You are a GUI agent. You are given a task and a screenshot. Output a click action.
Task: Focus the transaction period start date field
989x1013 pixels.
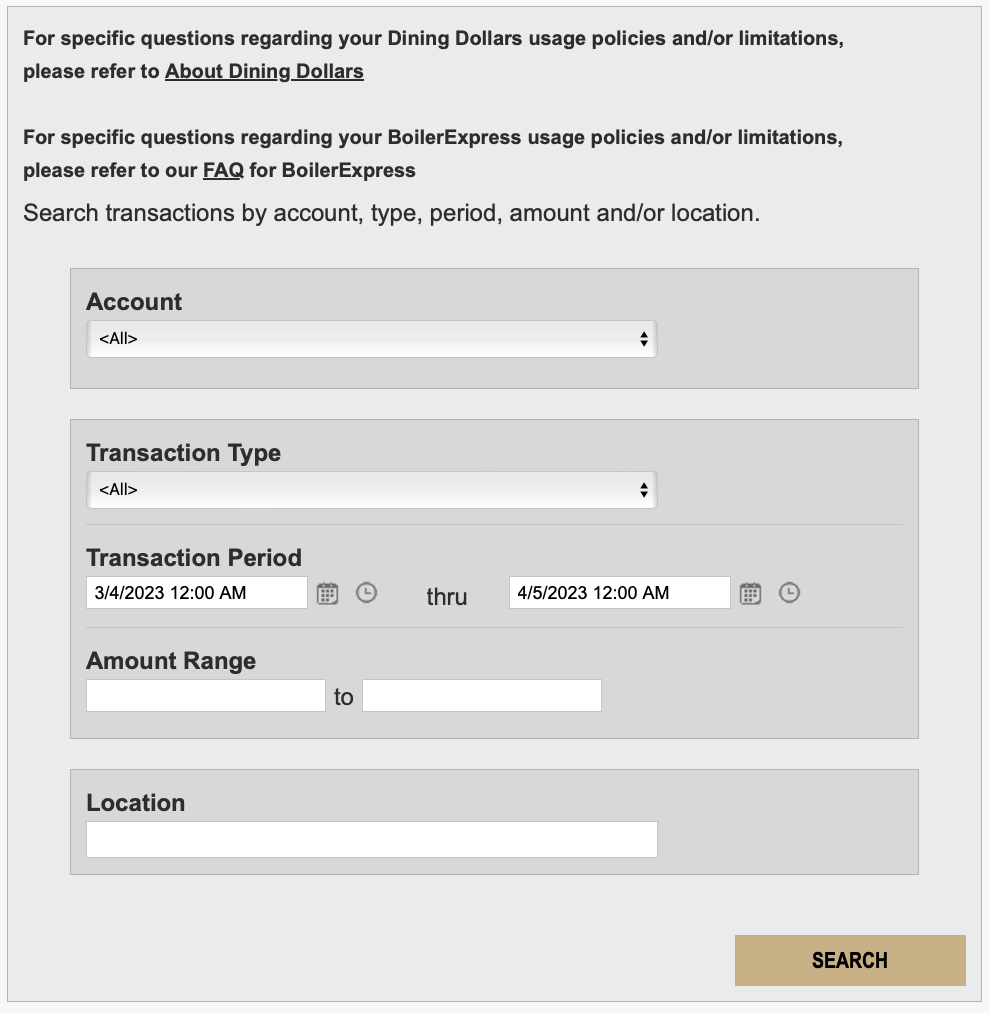197,593
